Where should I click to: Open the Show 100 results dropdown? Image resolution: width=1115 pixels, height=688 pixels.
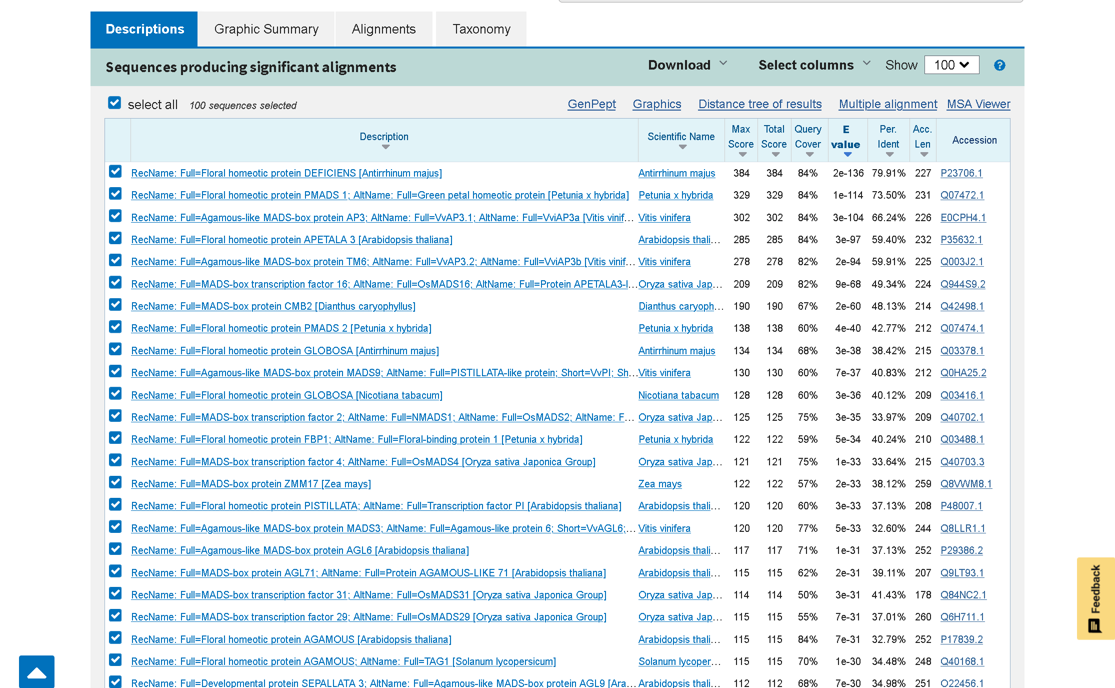(951, 65)
